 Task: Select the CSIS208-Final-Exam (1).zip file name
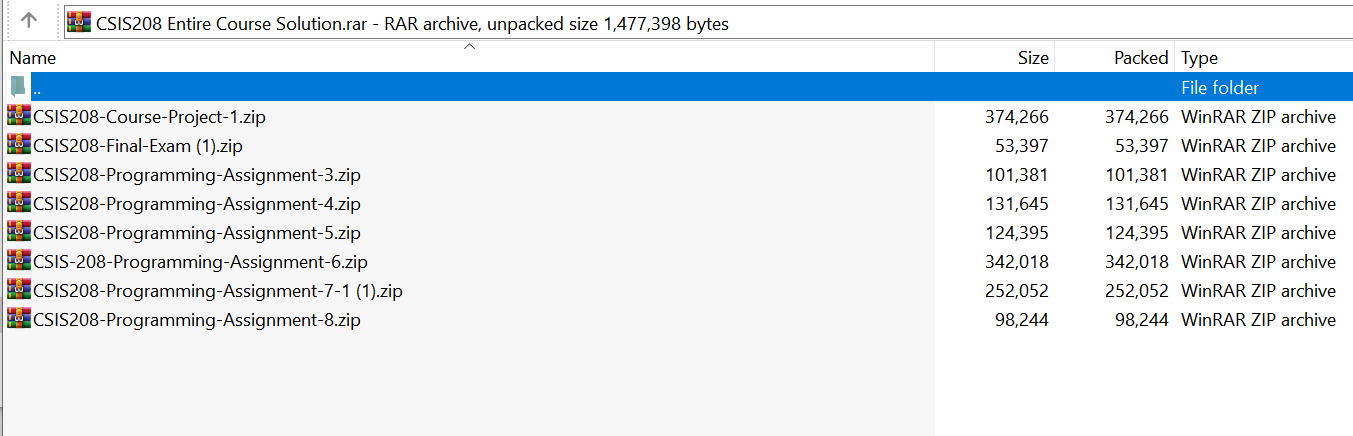[138, 146]
